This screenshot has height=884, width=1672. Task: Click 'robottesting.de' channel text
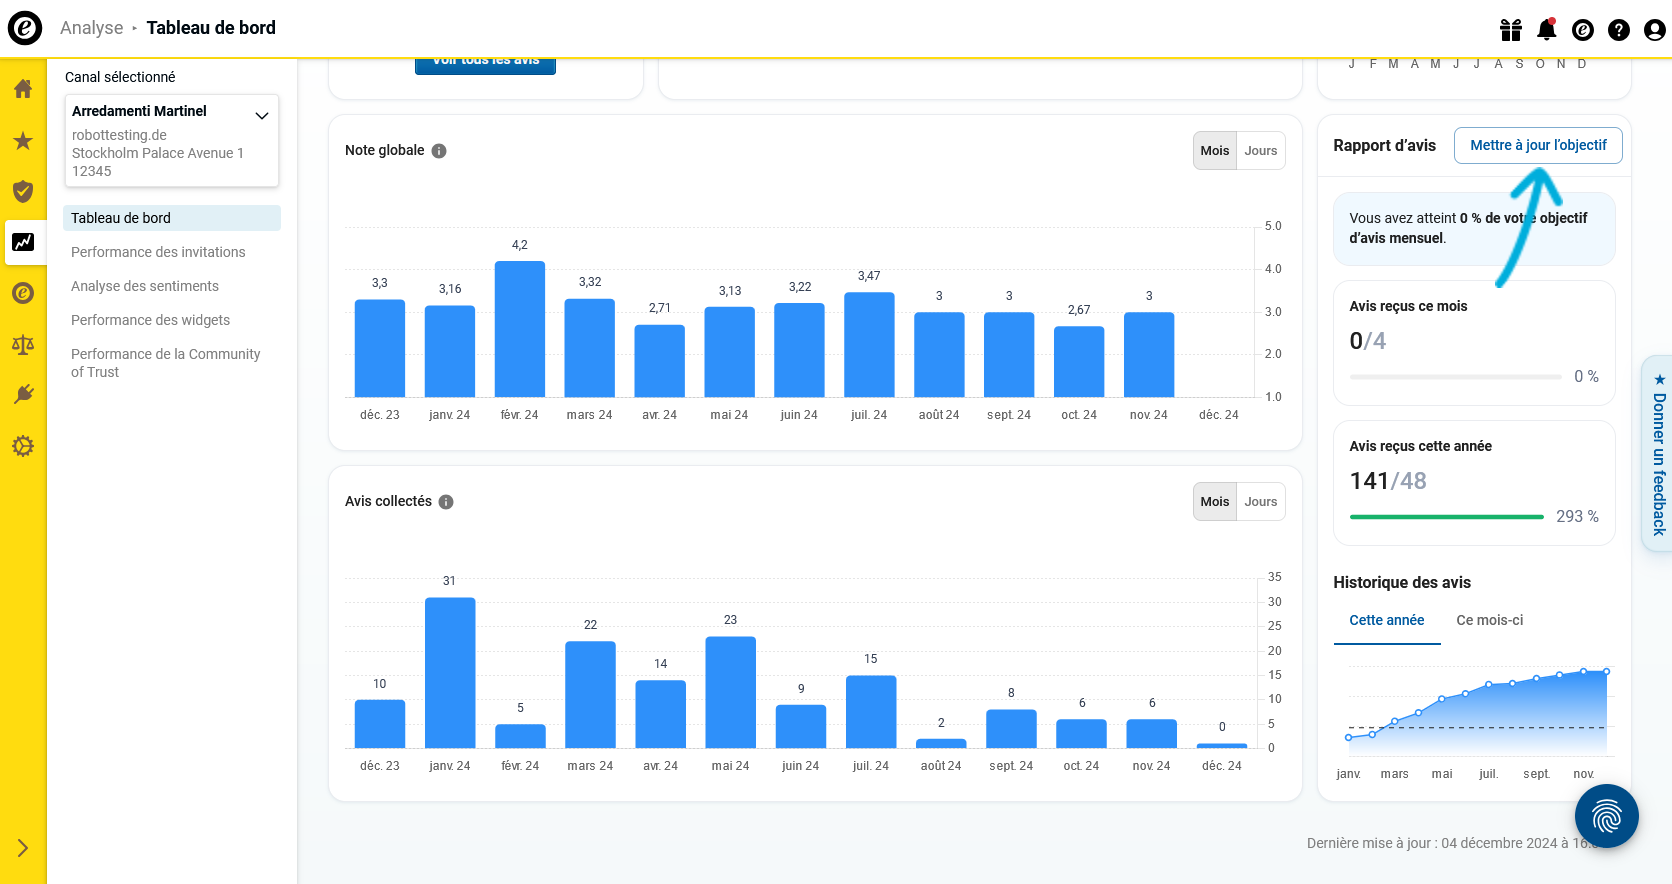119,135
